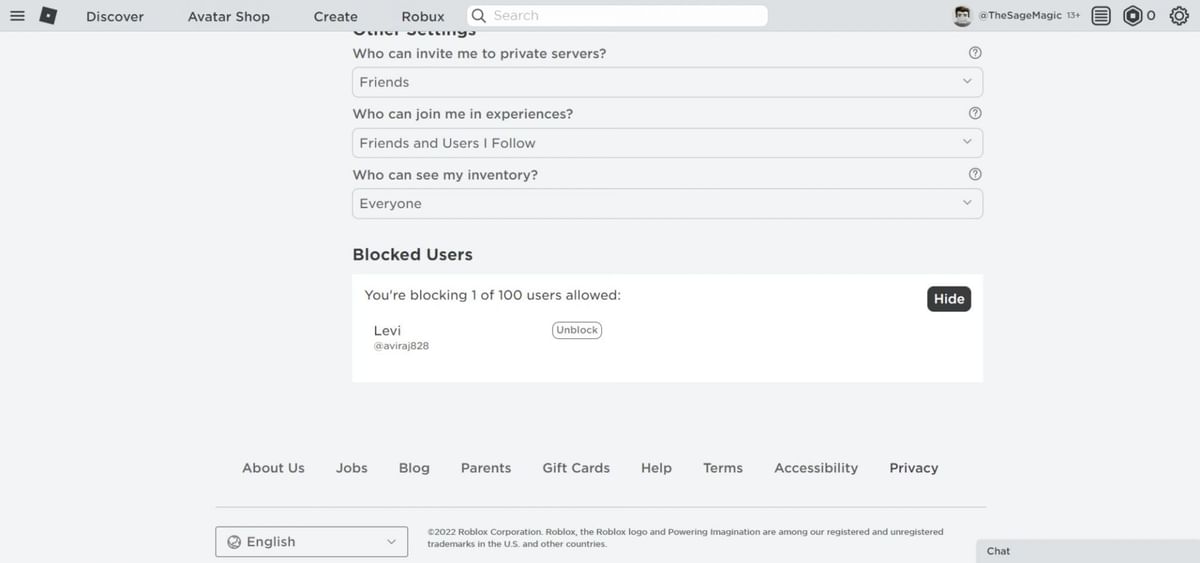Unblock the user Levi
Image resolution: width=1200 pixels, height=563 pixels.
point(577,330)
